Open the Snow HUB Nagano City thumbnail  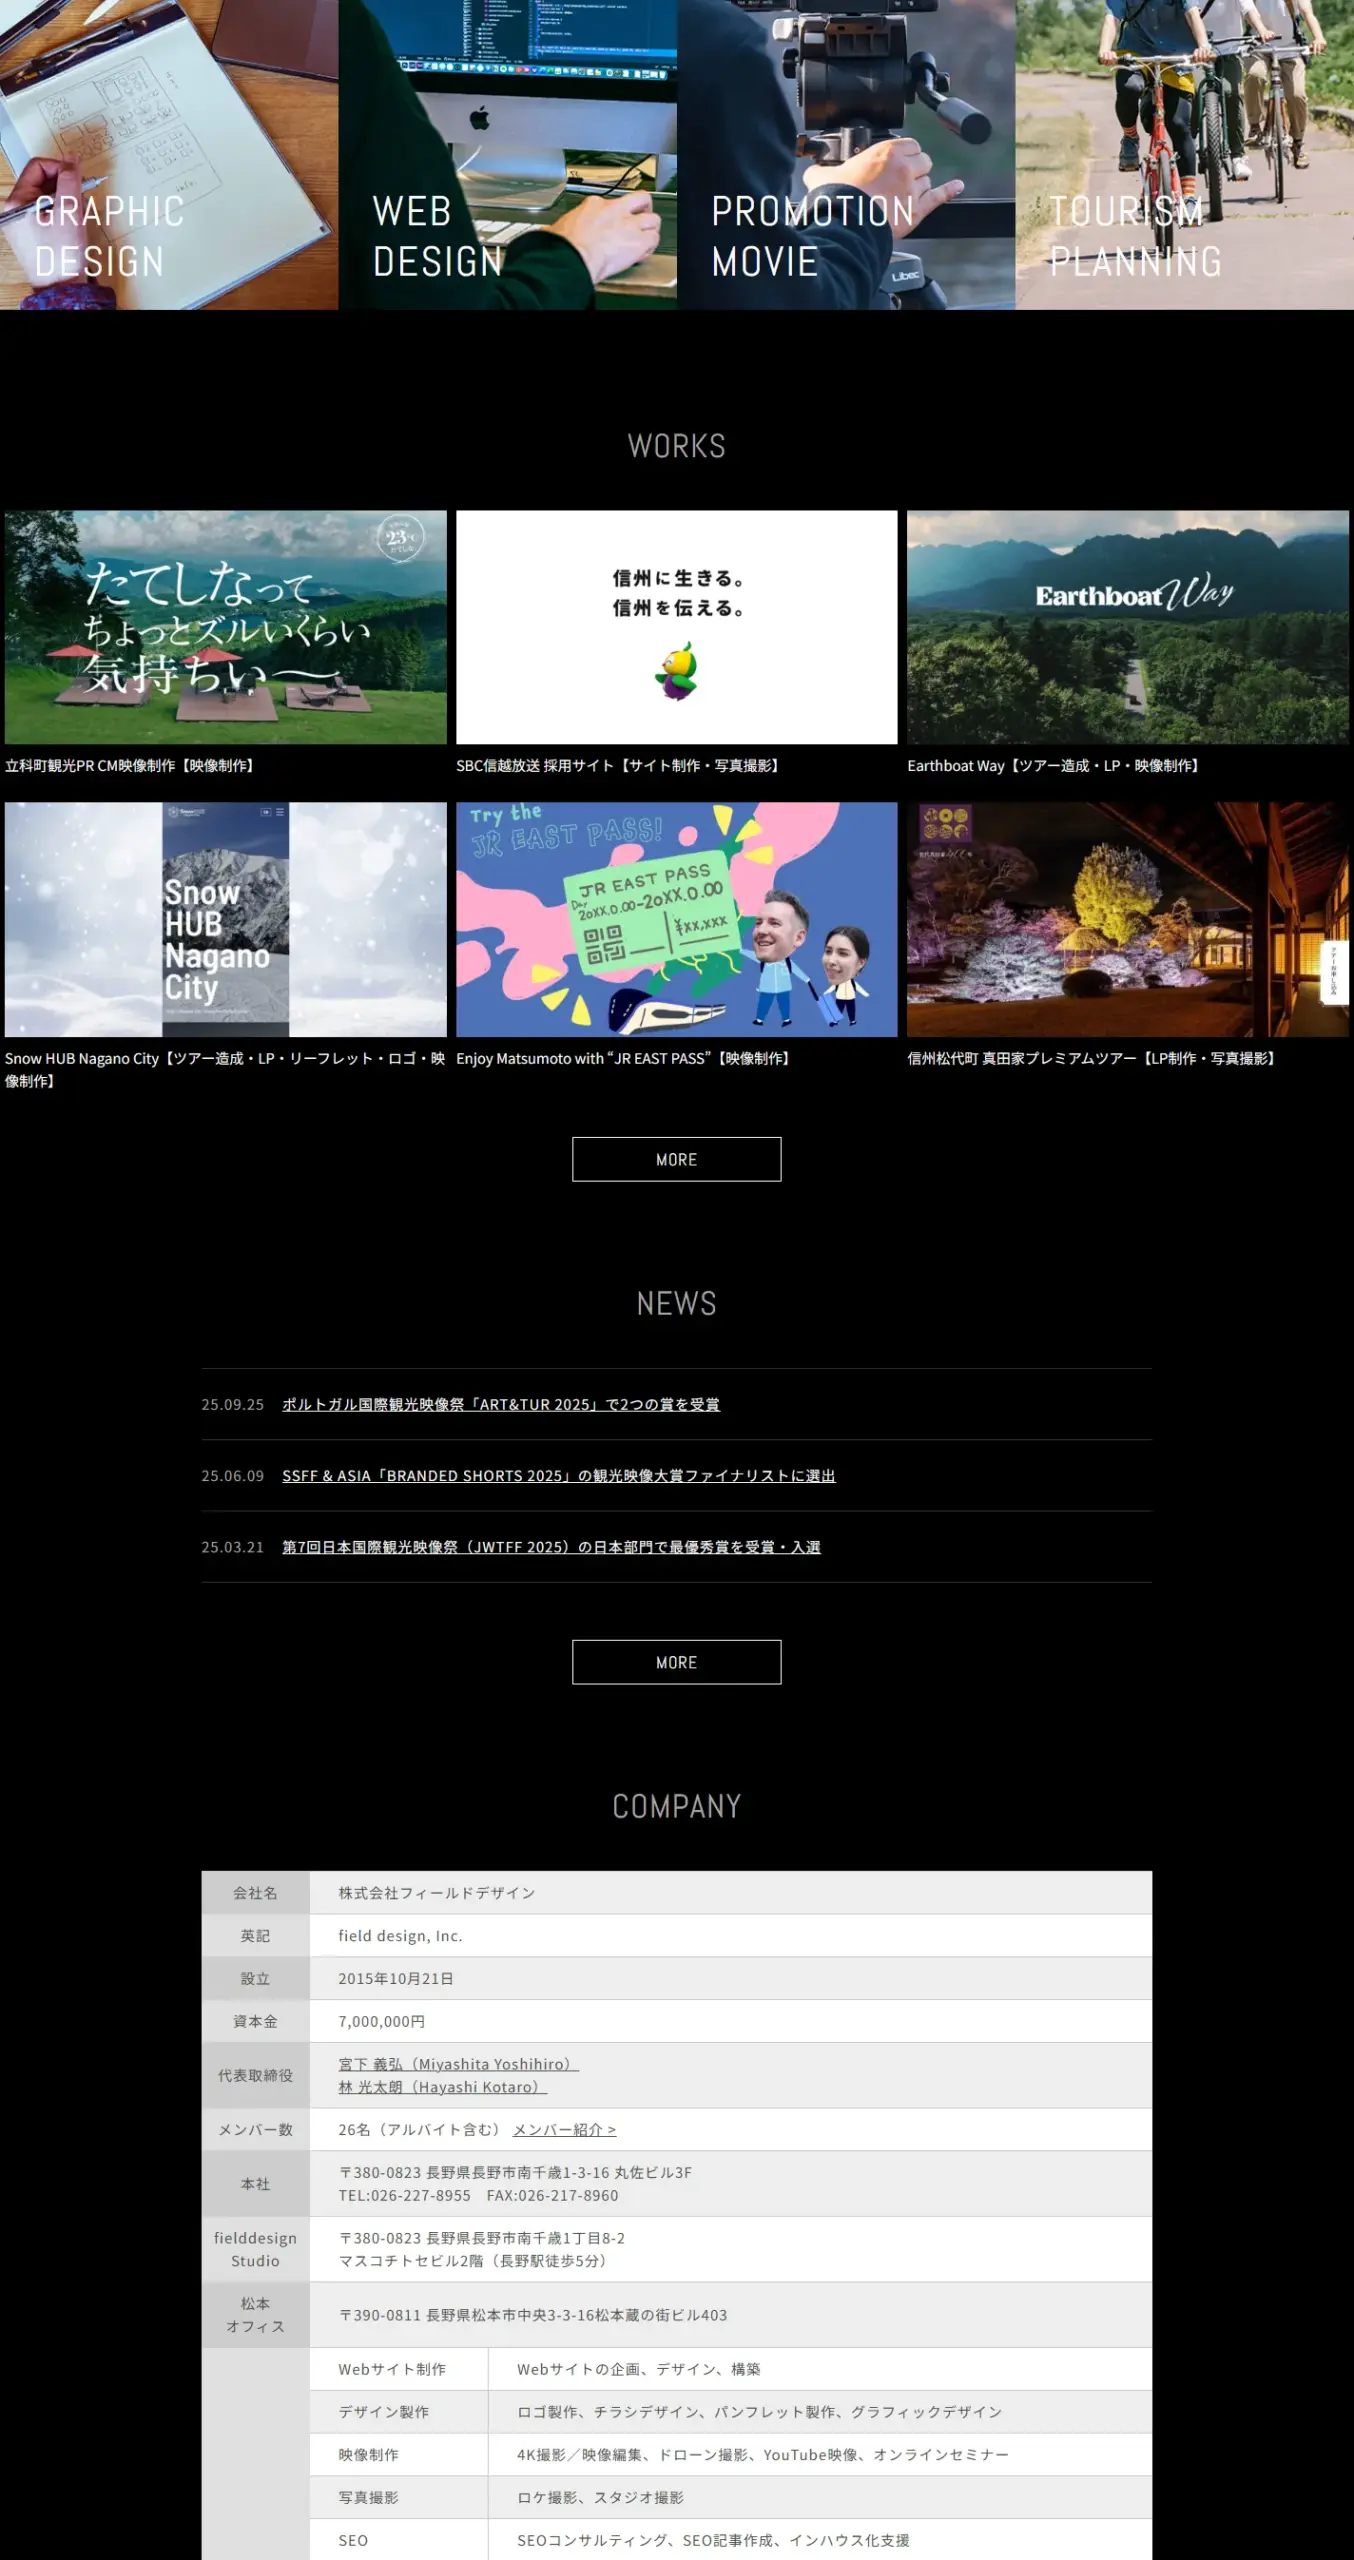click(225, 919)
